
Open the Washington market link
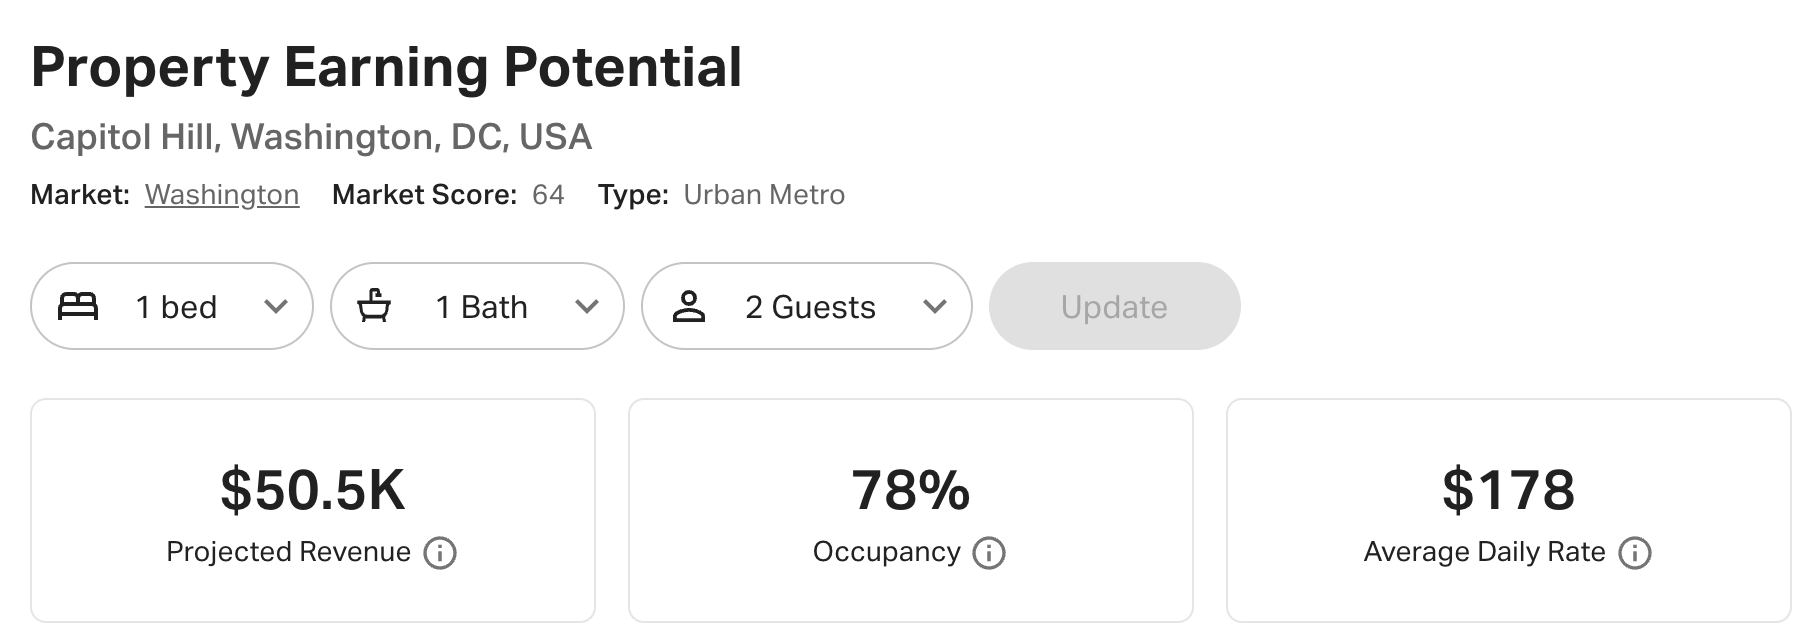pos(222,195)
